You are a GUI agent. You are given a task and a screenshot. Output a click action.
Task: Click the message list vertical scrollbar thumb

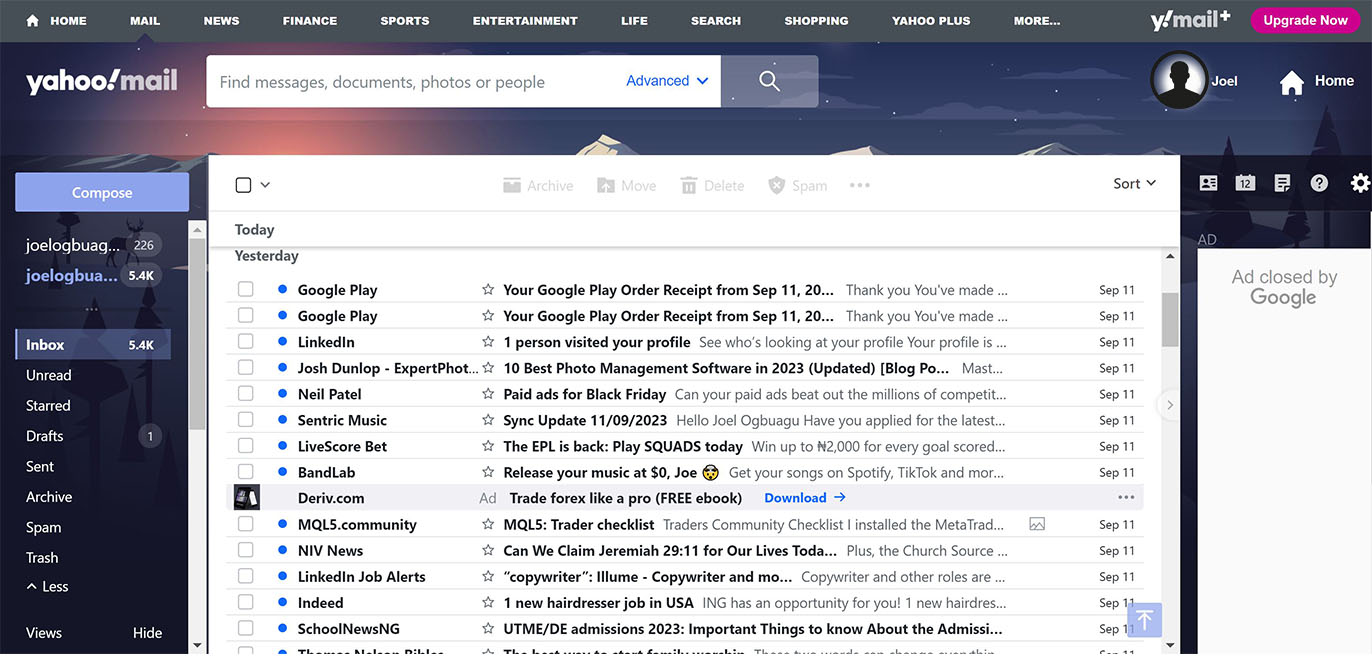(x=1170, y=319)
